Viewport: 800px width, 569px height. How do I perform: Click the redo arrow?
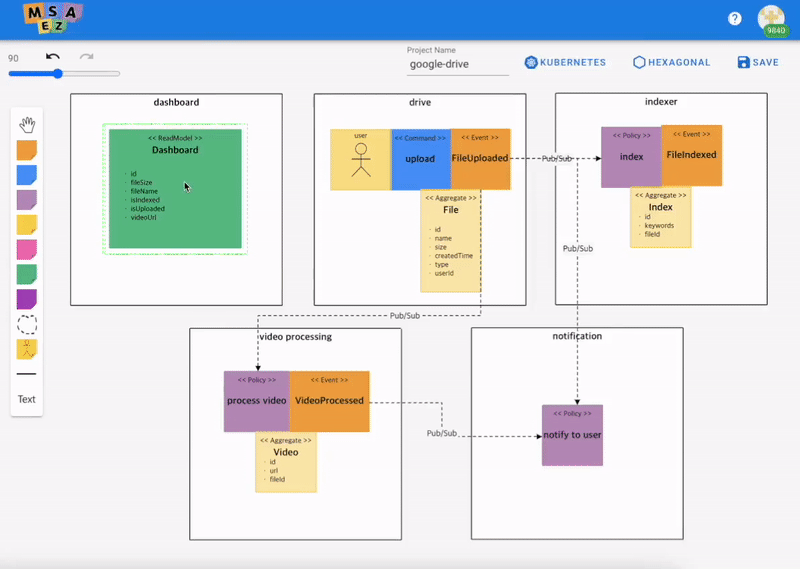86,57
